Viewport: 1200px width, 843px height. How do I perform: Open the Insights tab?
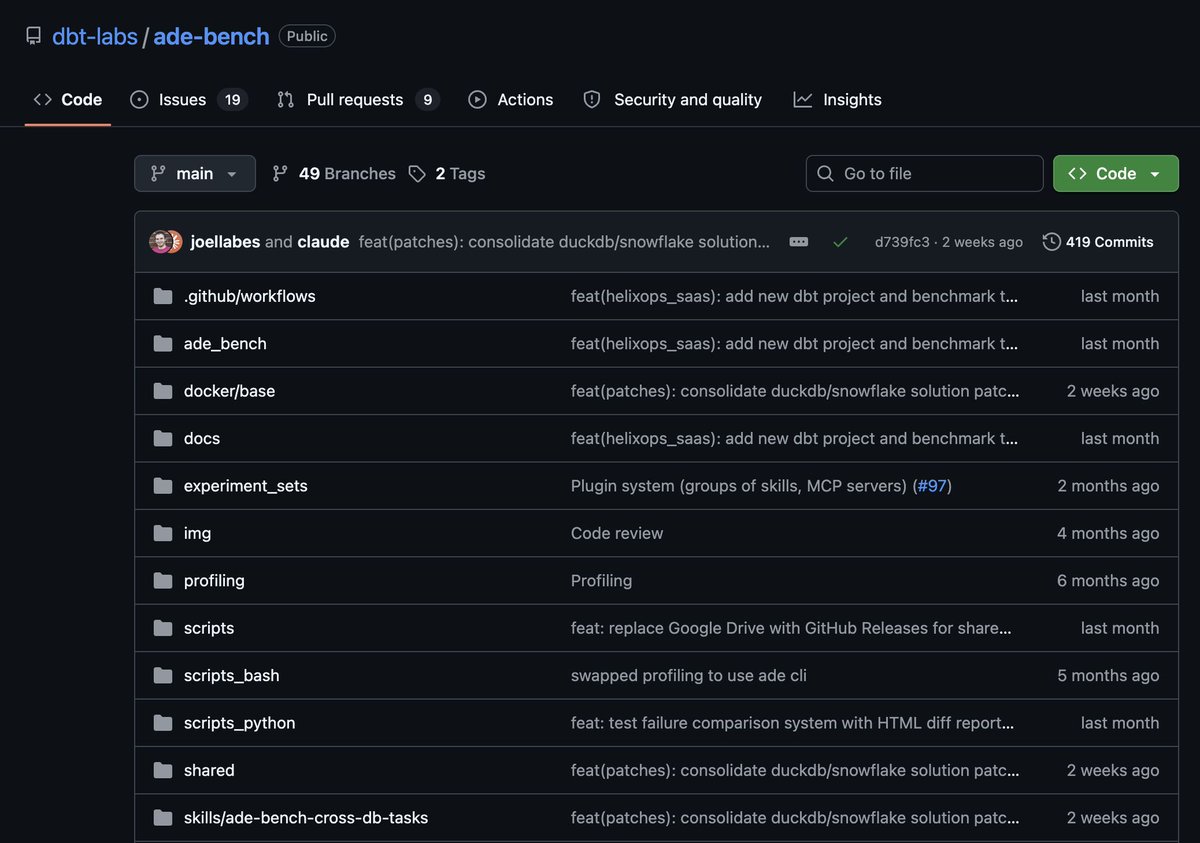838,99
